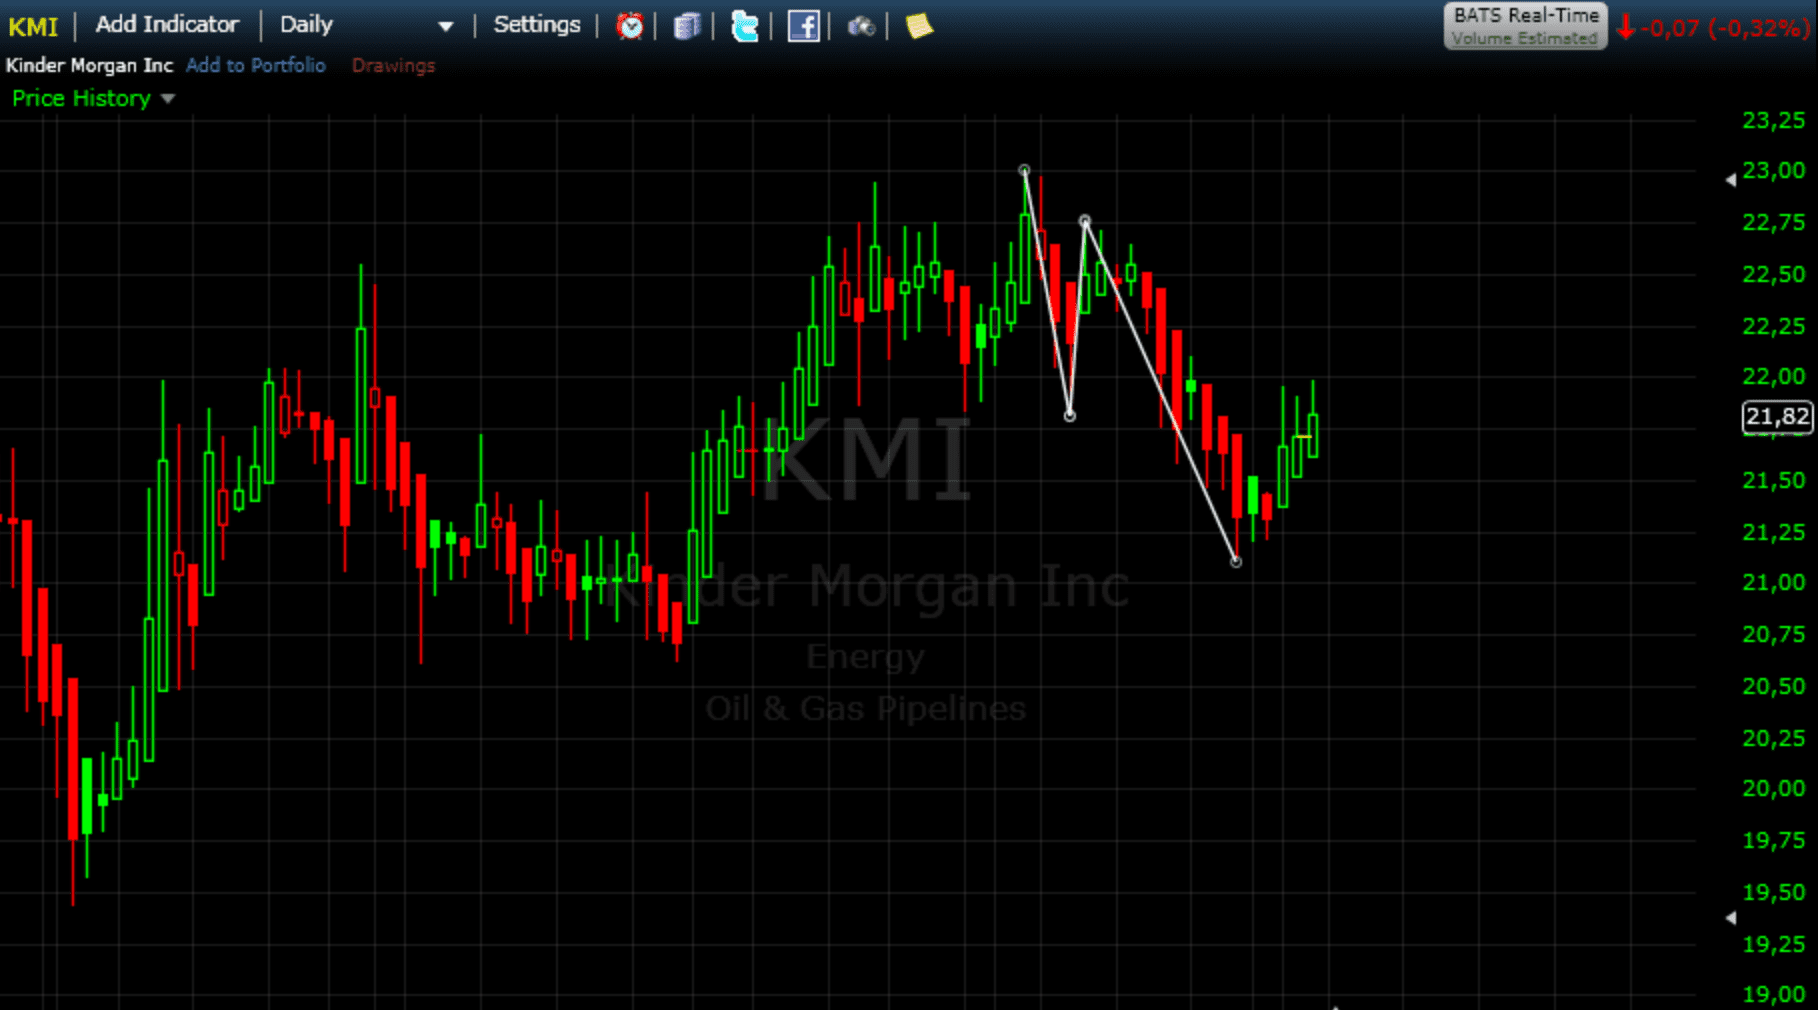1818x1010 pixels.
Task: Click the 20,50 price axis label
Action: click(1773, 686)
